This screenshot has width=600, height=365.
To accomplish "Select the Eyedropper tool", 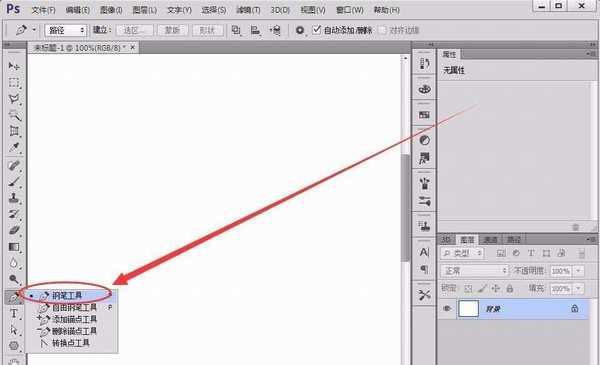I will 14,147.
